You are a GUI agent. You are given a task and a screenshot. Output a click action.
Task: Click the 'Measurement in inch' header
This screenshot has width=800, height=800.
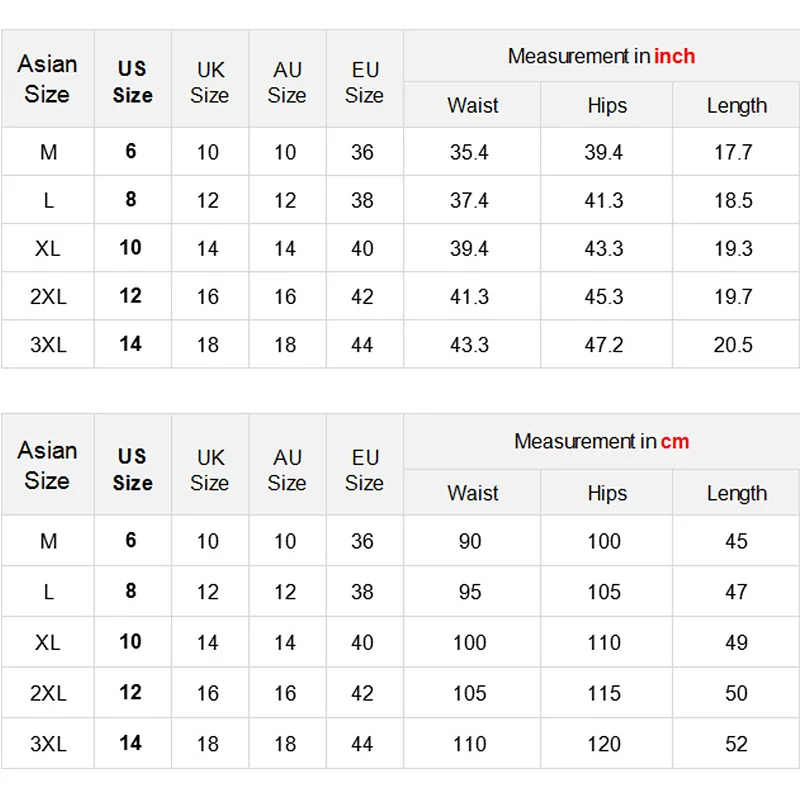(601, 57)
